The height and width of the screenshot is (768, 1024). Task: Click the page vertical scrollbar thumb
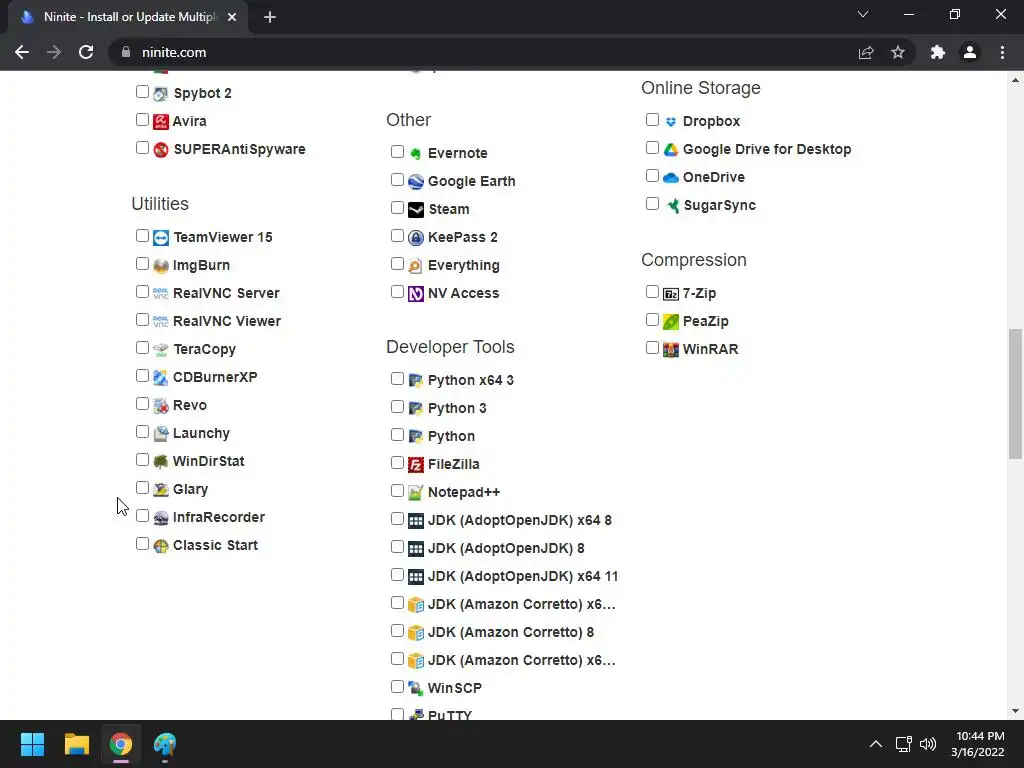[x=1016, y=394]
